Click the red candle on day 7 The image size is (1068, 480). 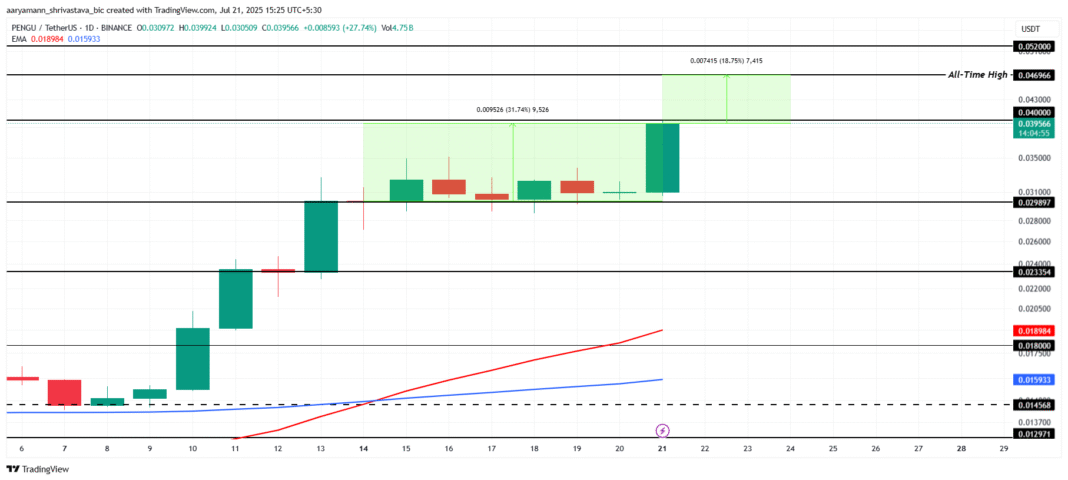(x=64, y=392)
